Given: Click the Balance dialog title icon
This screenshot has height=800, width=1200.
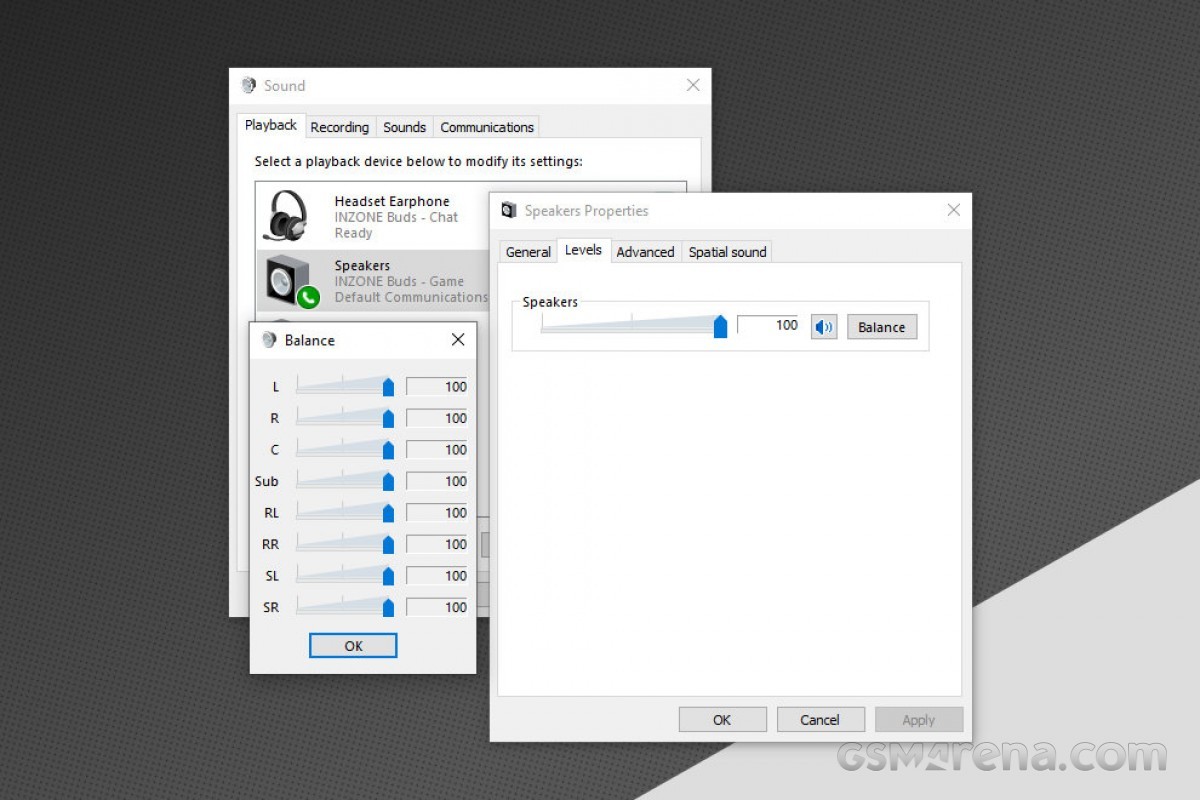Looking at the screenshot, I should tap(269, 340).
